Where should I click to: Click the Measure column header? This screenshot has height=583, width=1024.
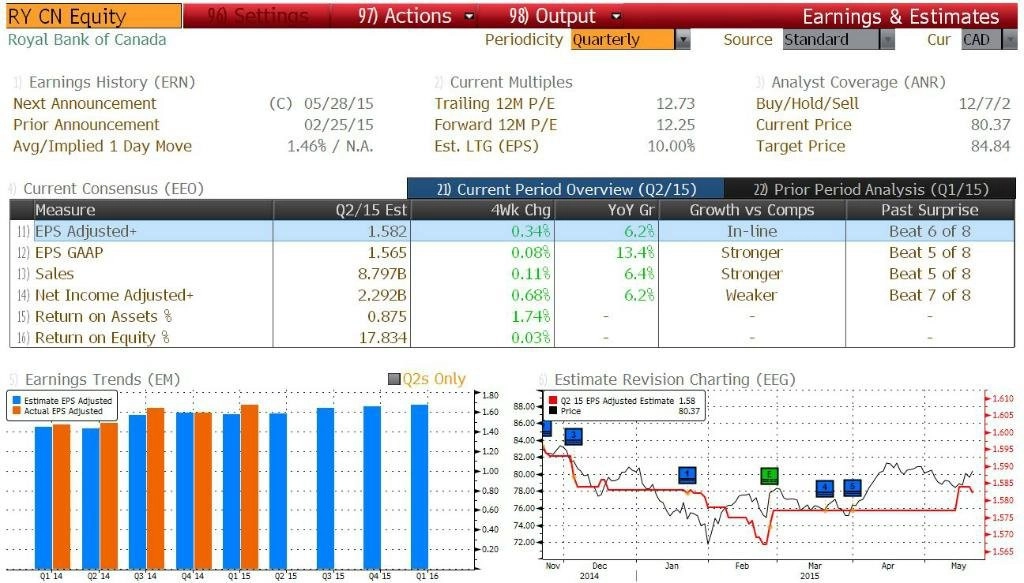tap(153, 210)
